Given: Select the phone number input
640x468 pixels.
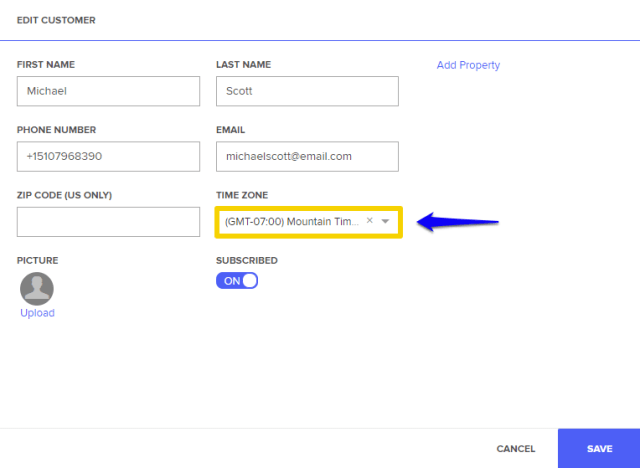Looking at the screenshot, I should click(108, 156).
